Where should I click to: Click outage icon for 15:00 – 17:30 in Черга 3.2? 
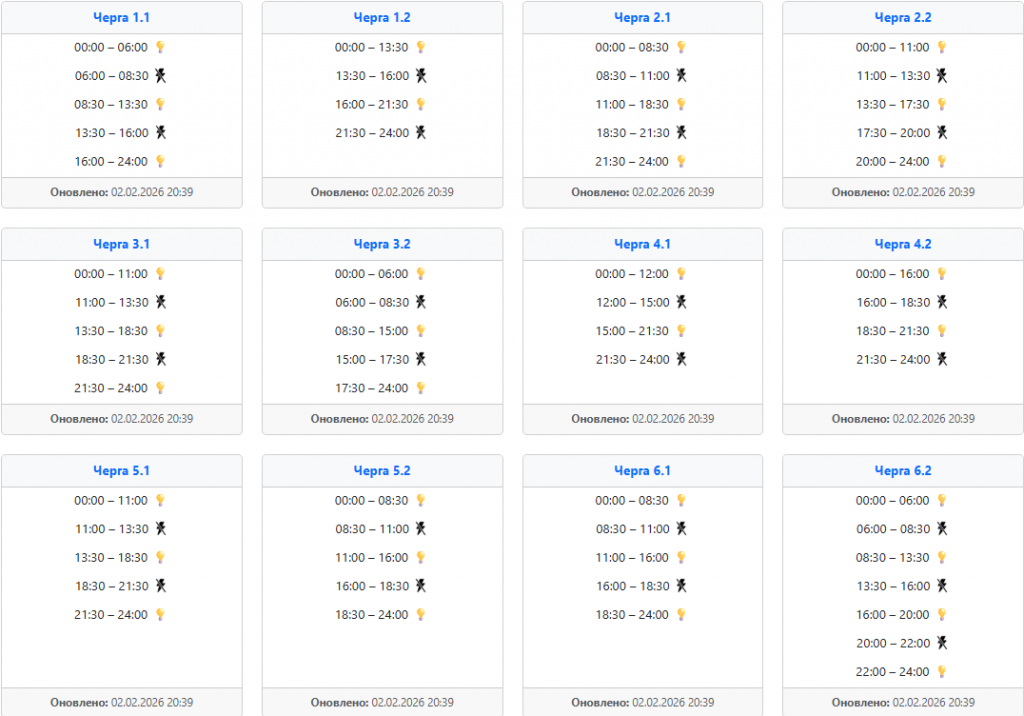tap(421, 359)
